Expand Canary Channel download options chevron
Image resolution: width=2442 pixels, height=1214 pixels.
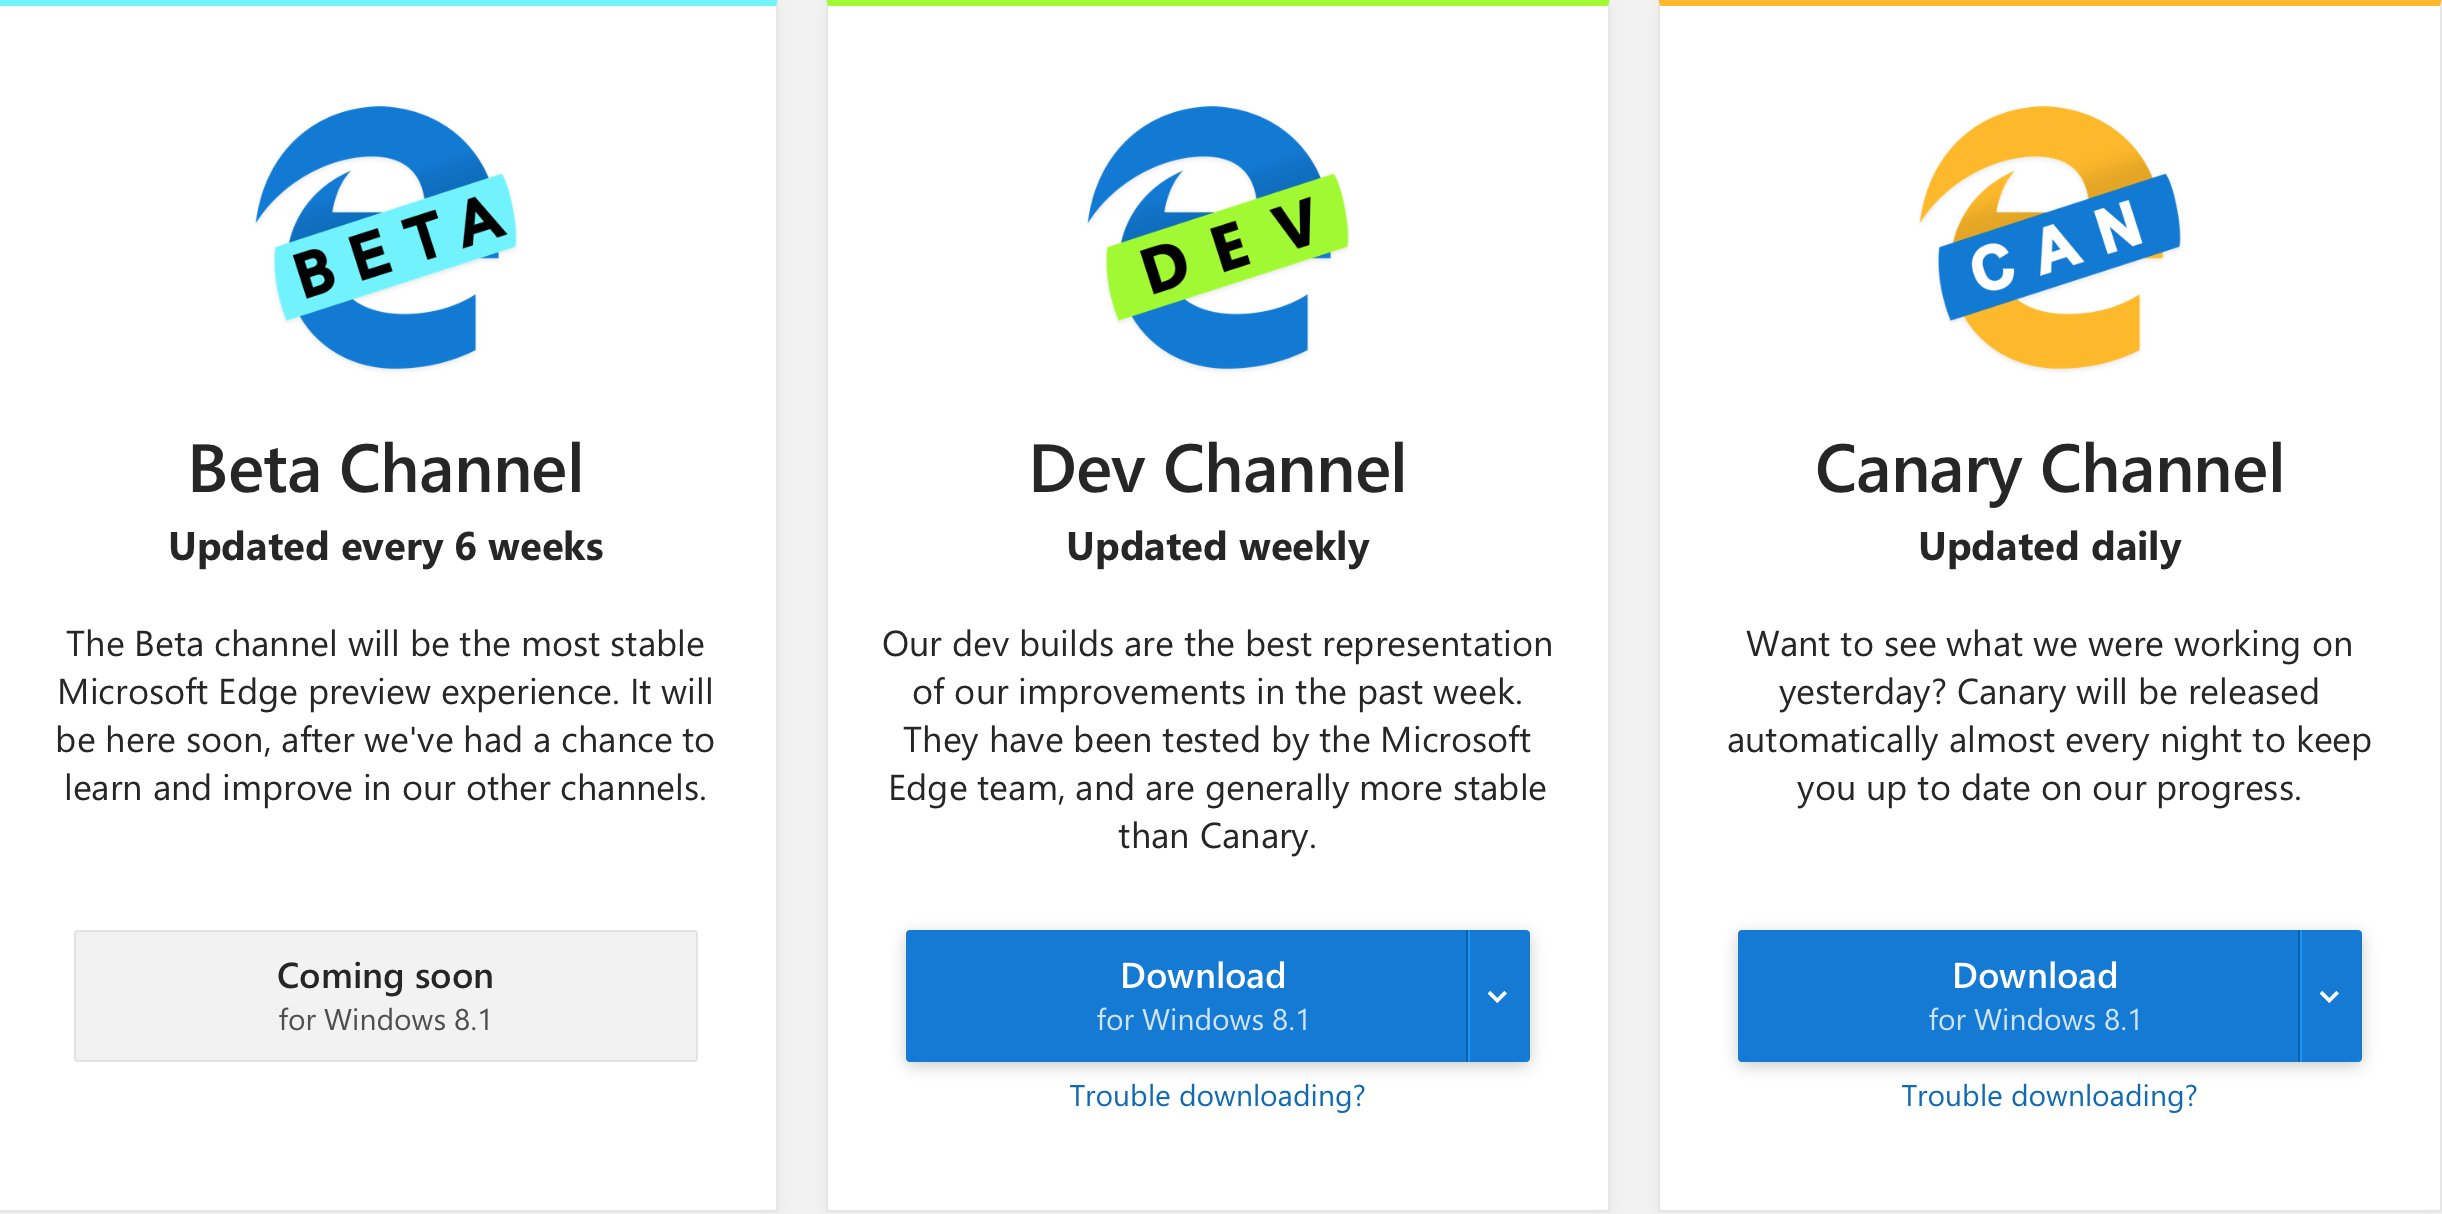pyautogui.click(x=2329, y=996)
